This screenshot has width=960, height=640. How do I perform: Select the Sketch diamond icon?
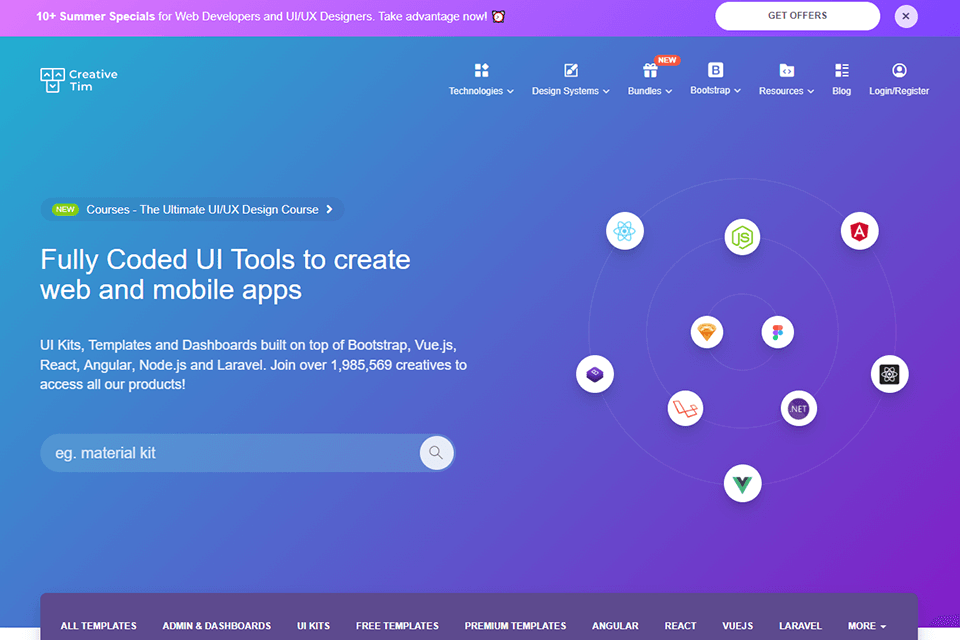[x=707, y=332]
